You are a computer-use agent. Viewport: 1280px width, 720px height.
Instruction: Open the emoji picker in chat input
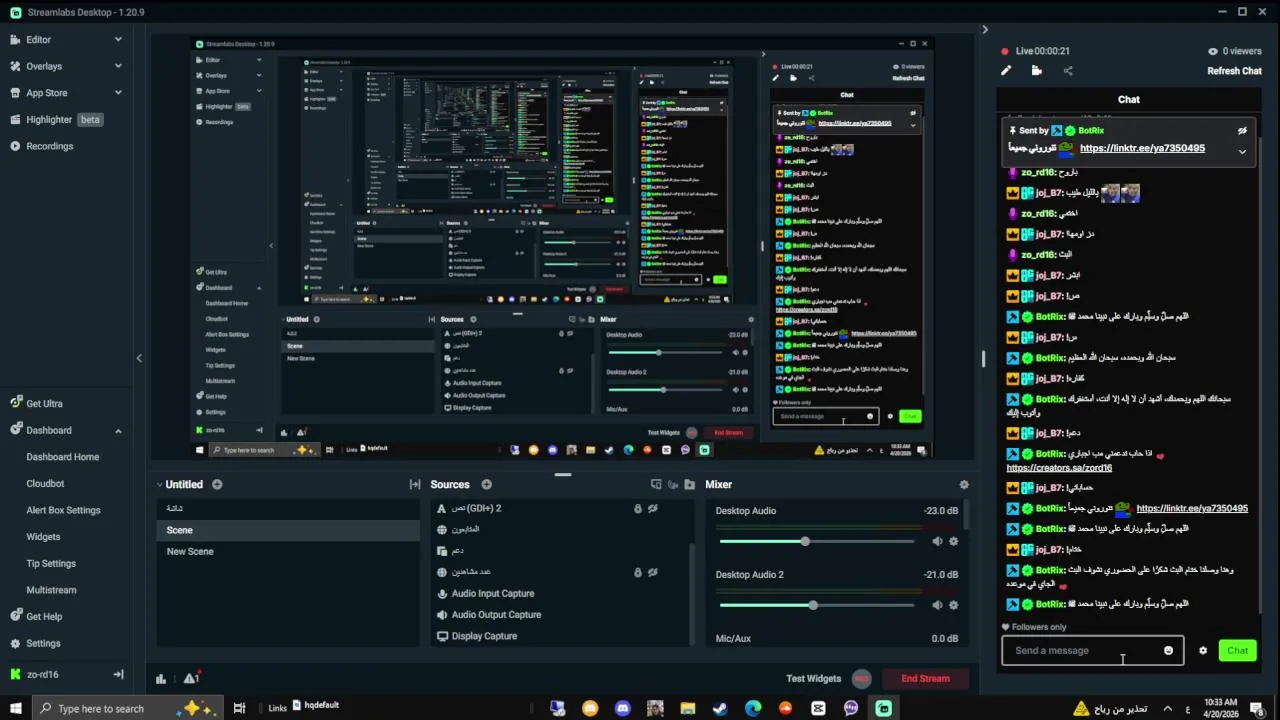click(x=1168, y=651)
